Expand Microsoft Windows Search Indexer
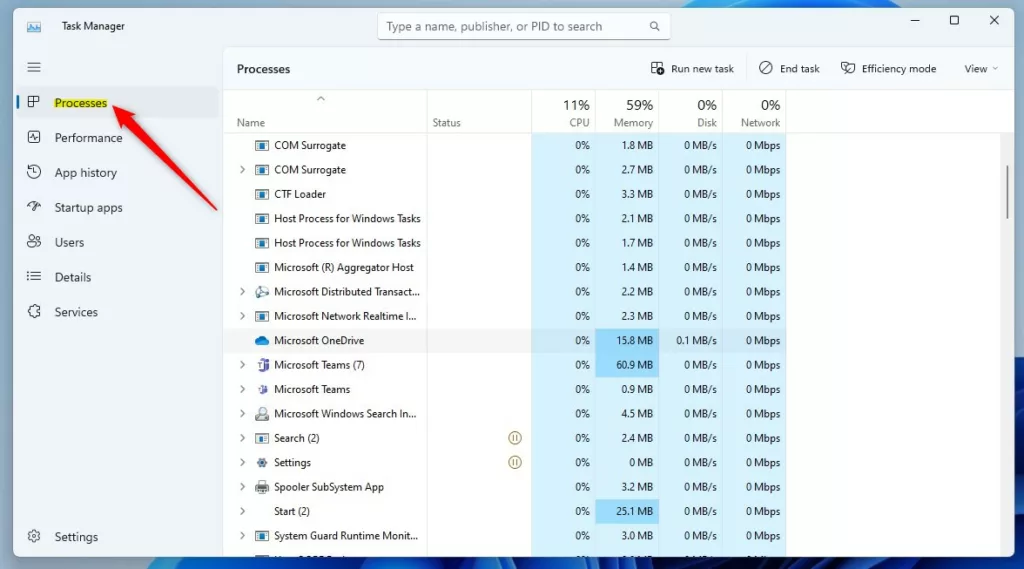The height and width of the screenshot is (569, 1024). pos(242,414)
